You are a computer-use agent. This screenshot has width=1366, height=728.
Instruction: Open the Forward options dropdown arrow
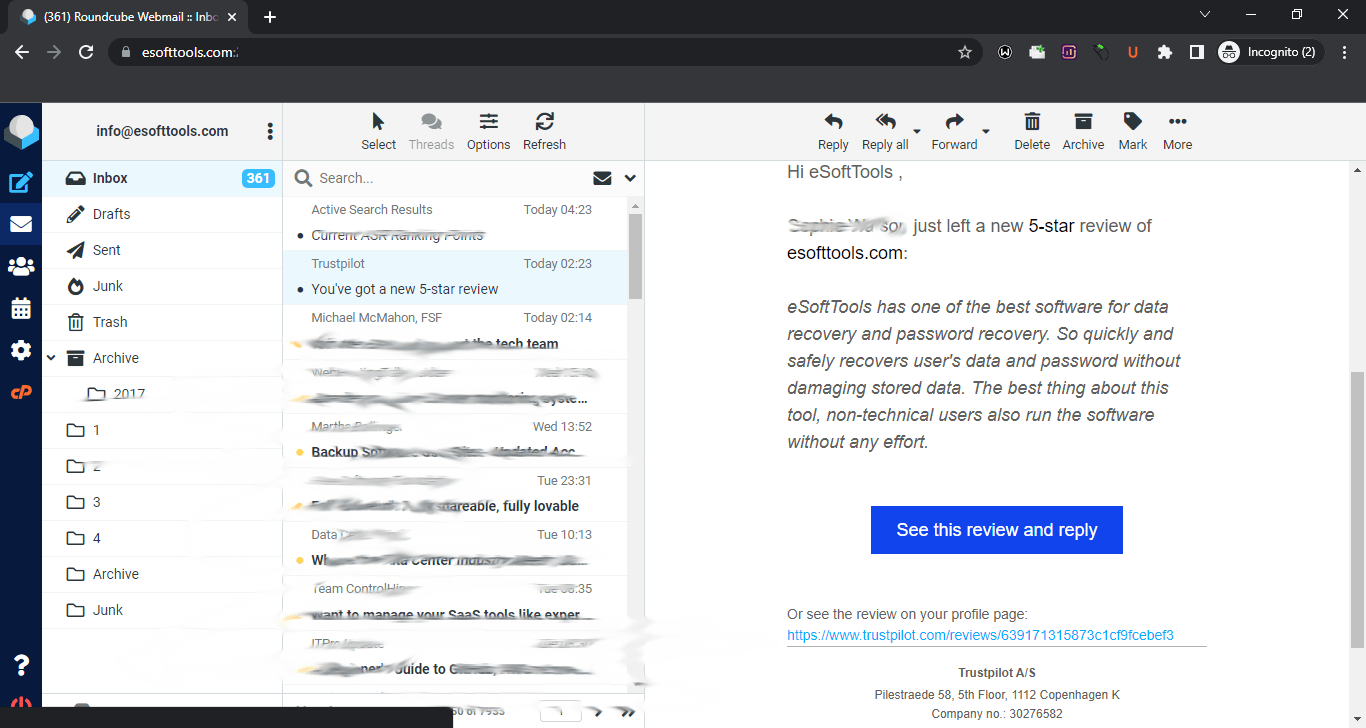click(986, 131)
